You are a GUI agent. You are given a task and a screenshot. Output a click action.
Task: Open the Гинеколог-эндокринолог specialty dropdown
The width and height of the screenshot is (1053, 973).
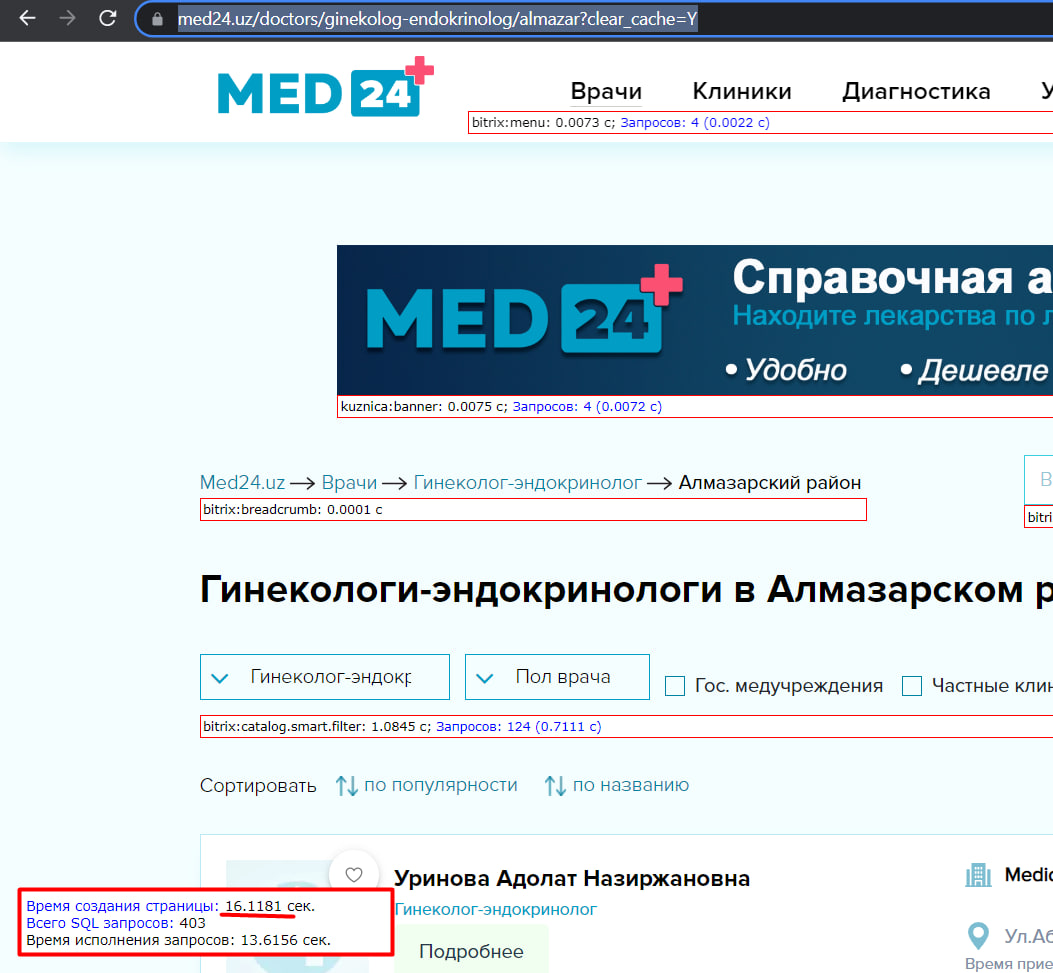pyautogui.click(x=325, y=677)
